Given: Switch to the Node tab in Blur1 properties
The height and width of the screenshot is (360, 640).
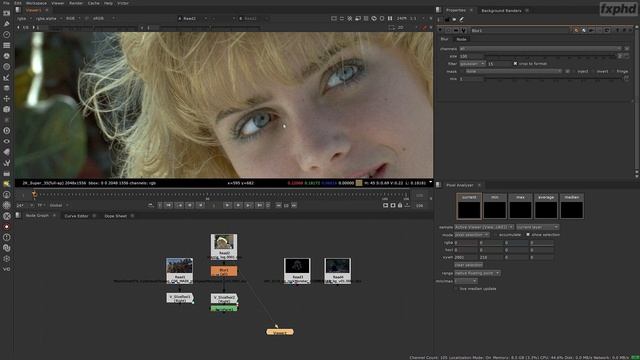Looking at the screenshot, I should pyautogui.click(x=462, y=39).
